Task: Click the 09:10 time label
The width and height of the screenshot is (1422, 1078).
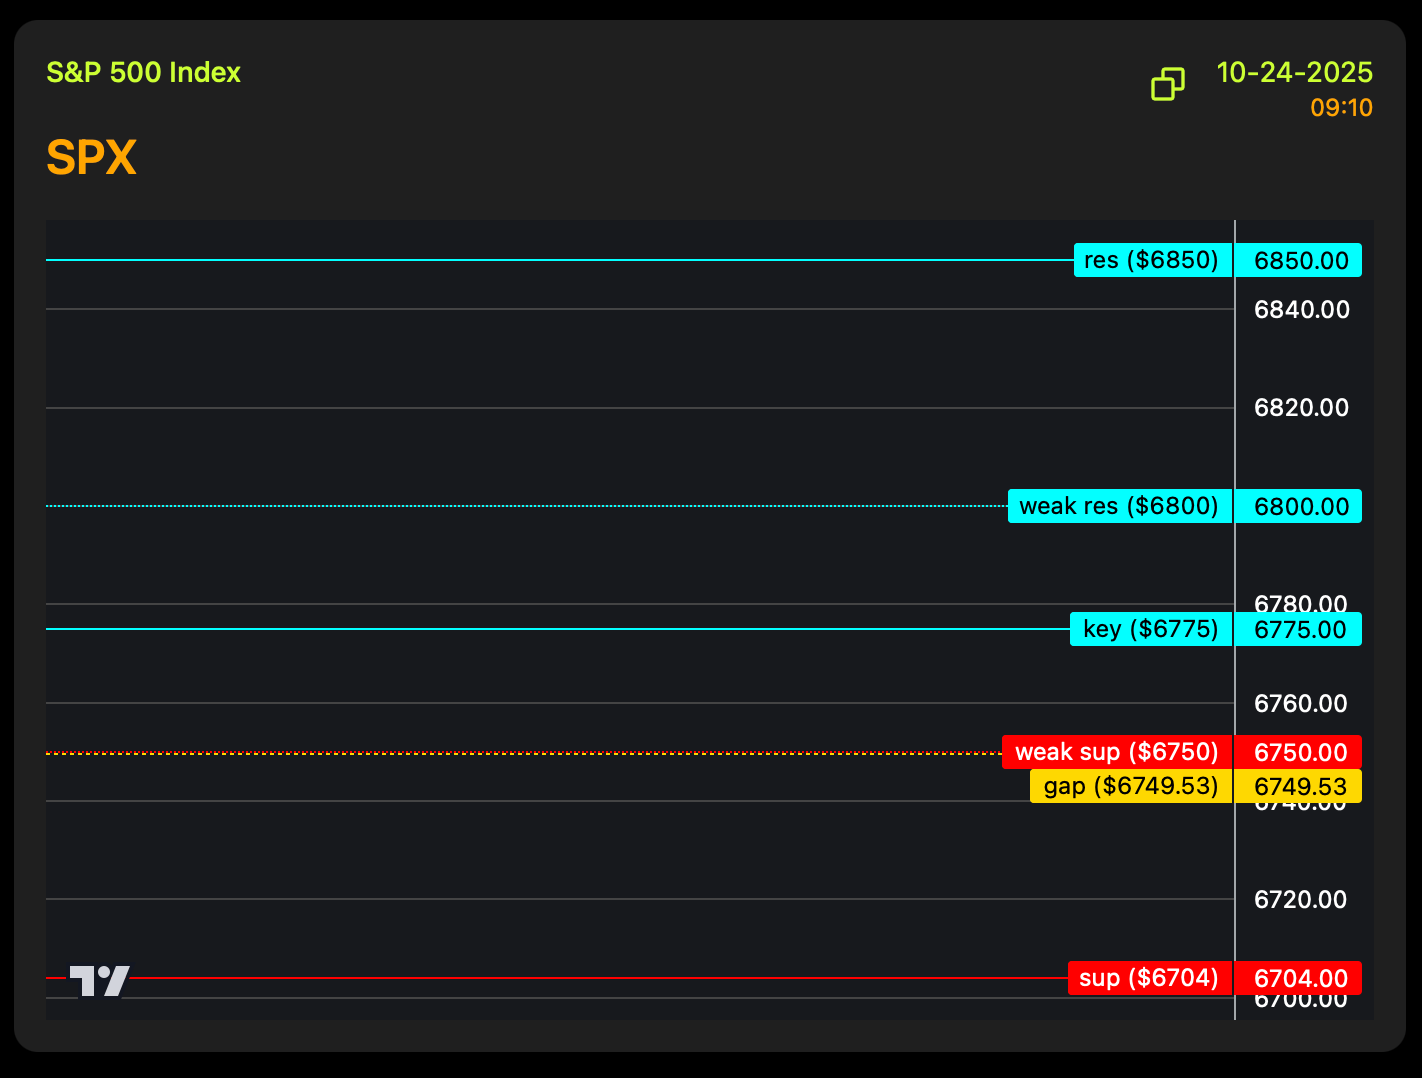Action: [1341, 108]
